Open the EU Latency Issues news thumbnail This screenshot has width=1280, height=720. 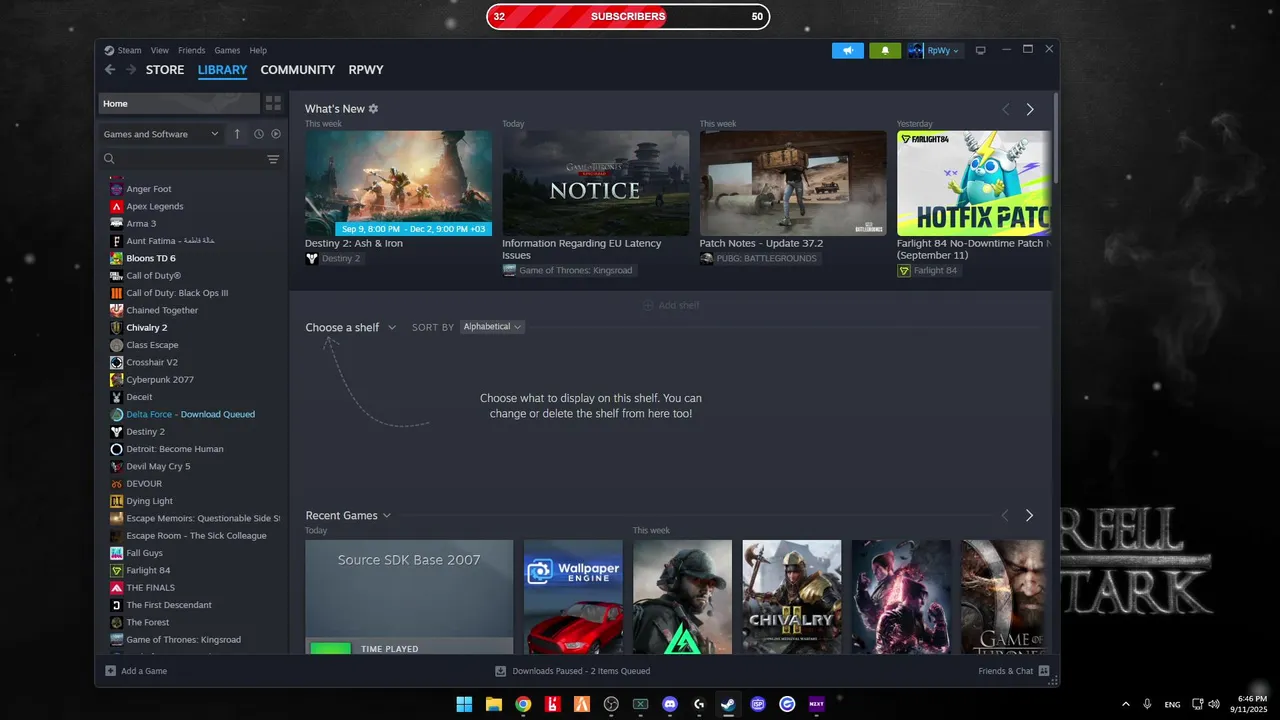(595, 183)
